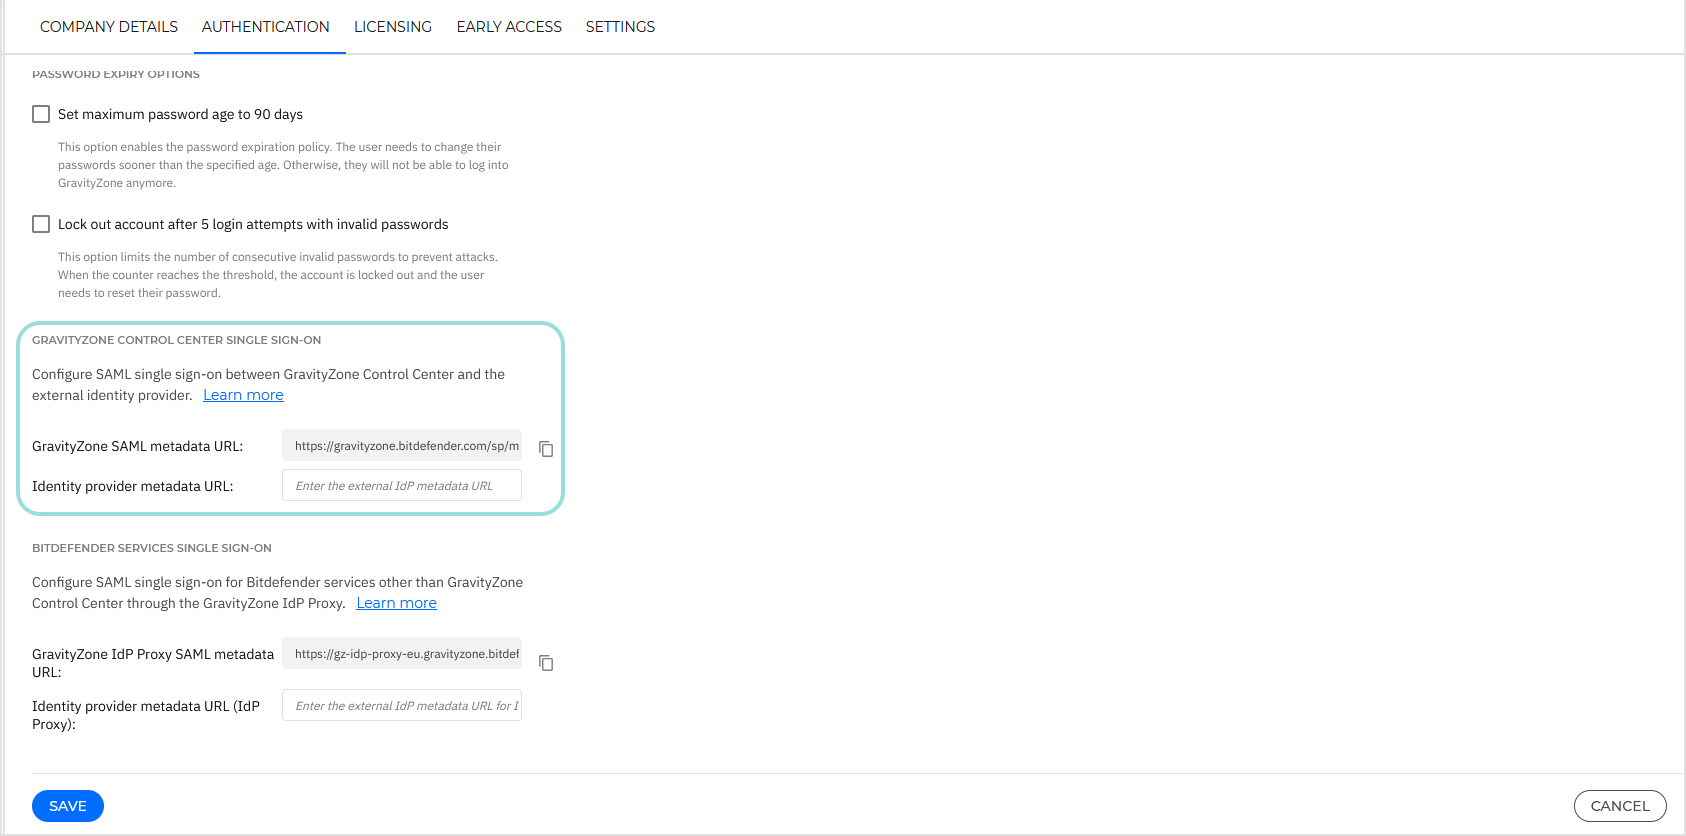Image resolution: width=1686 pixels, height=836 pixels.
Task: Click the password expiration policy description text
Action: point(283,165)
